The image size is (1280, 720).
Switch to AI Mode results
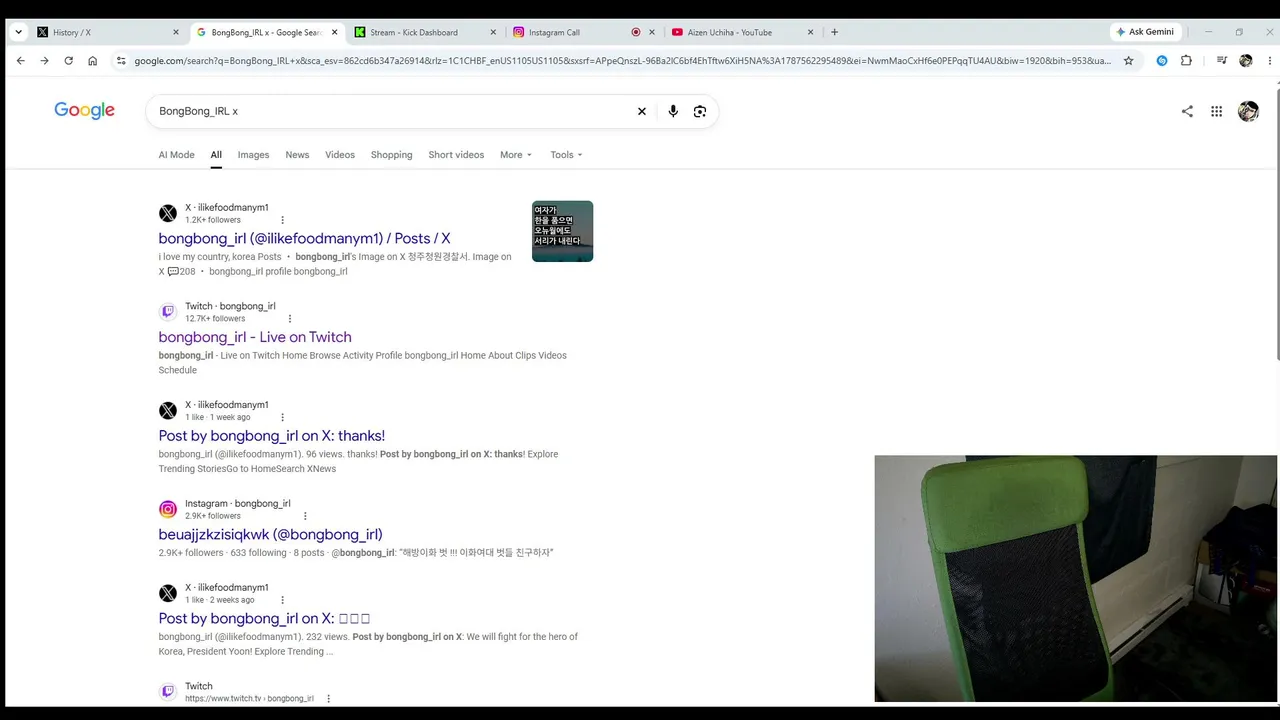pos(176,155)
